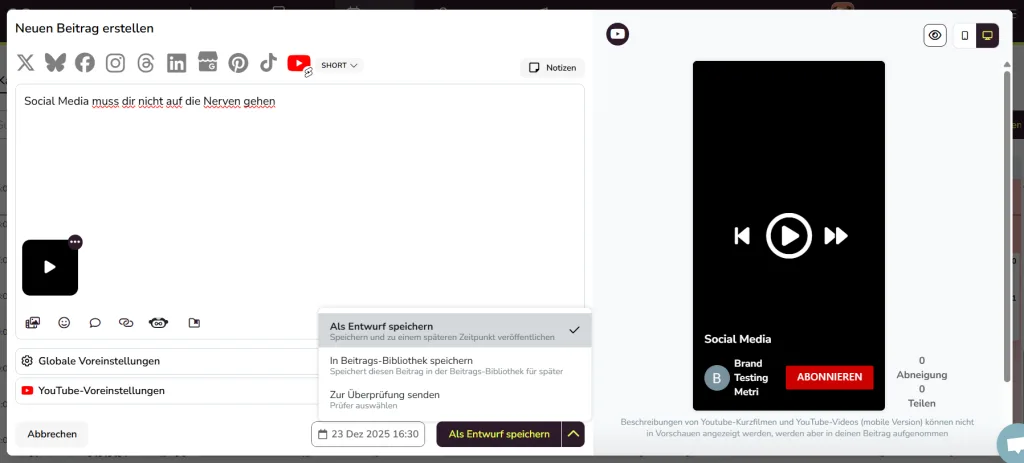This screenshot has width=1024, height=463.
Task: Select the TikTok network icon
Action: (x=268, y=63)
